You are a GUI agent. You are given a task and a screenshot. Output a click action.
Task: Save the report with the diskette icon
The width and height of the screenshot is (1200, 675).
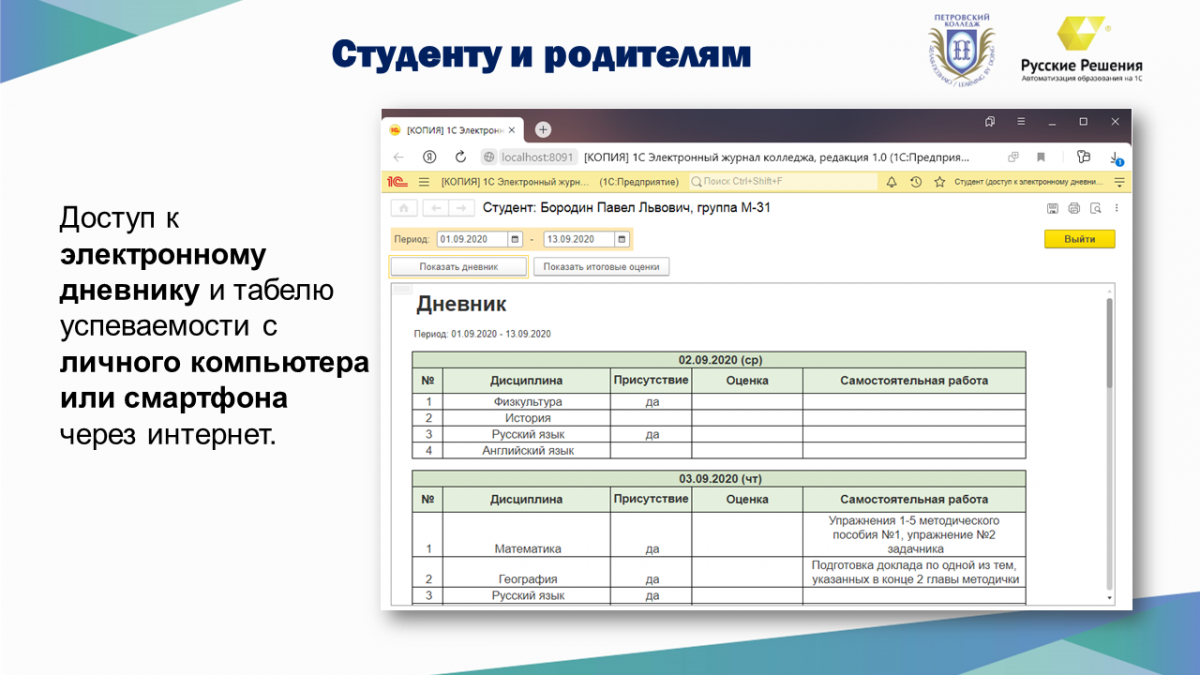[x=1053, y=208]
